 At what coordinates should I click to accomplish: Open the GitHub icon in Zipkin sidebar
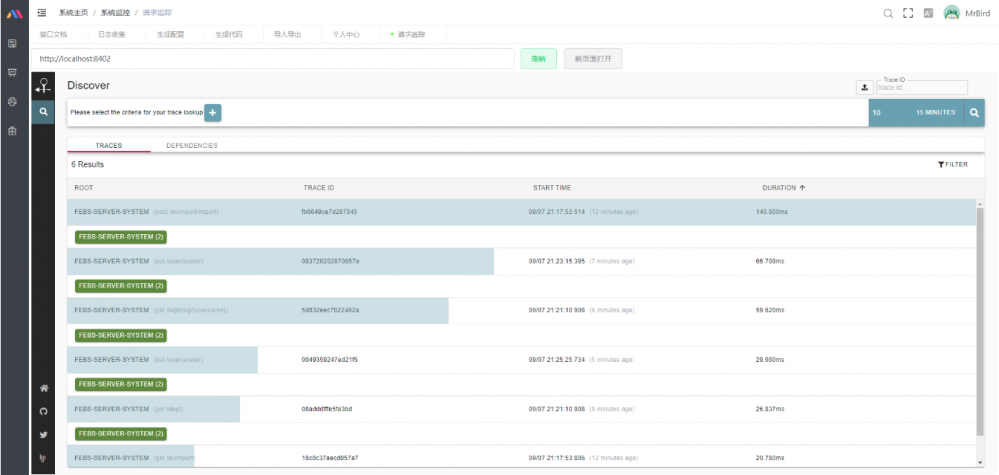(x=43, y=412)
